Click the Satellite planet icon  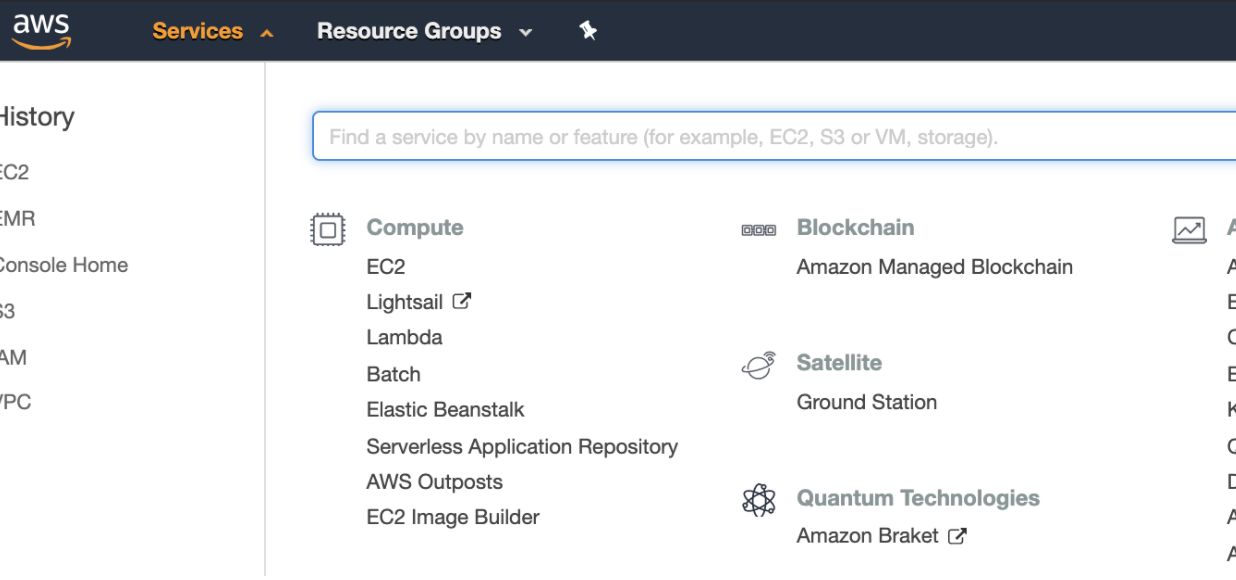point(758,365)
